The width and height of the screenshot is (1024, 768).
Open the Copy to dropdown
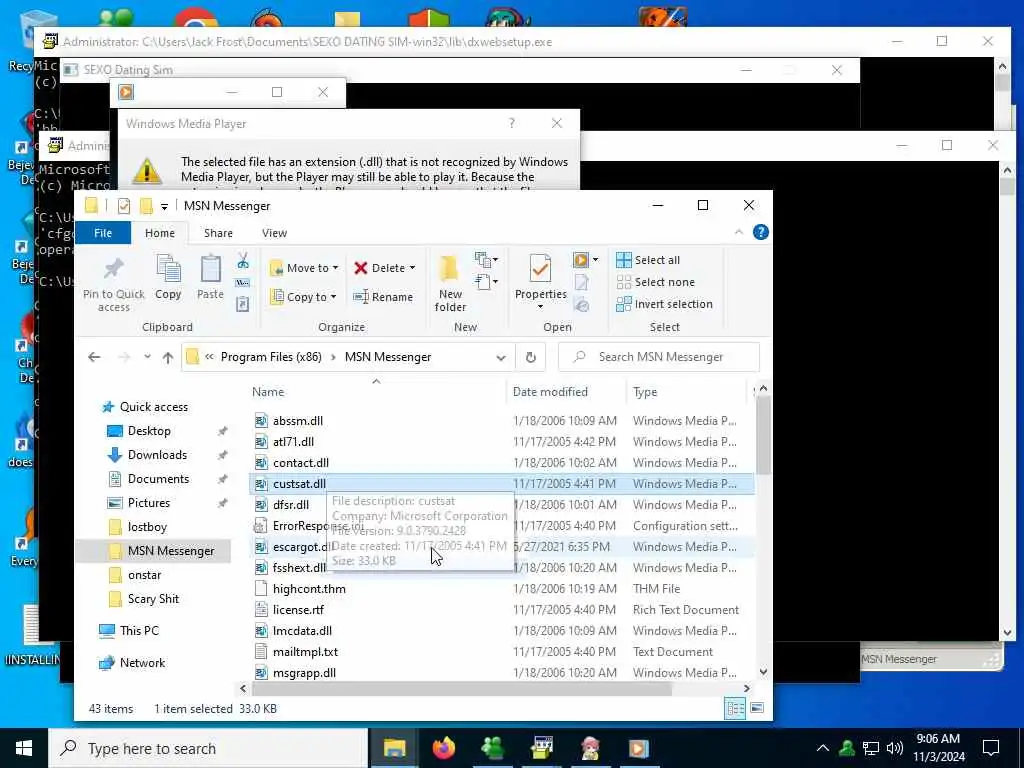(304, 297)
